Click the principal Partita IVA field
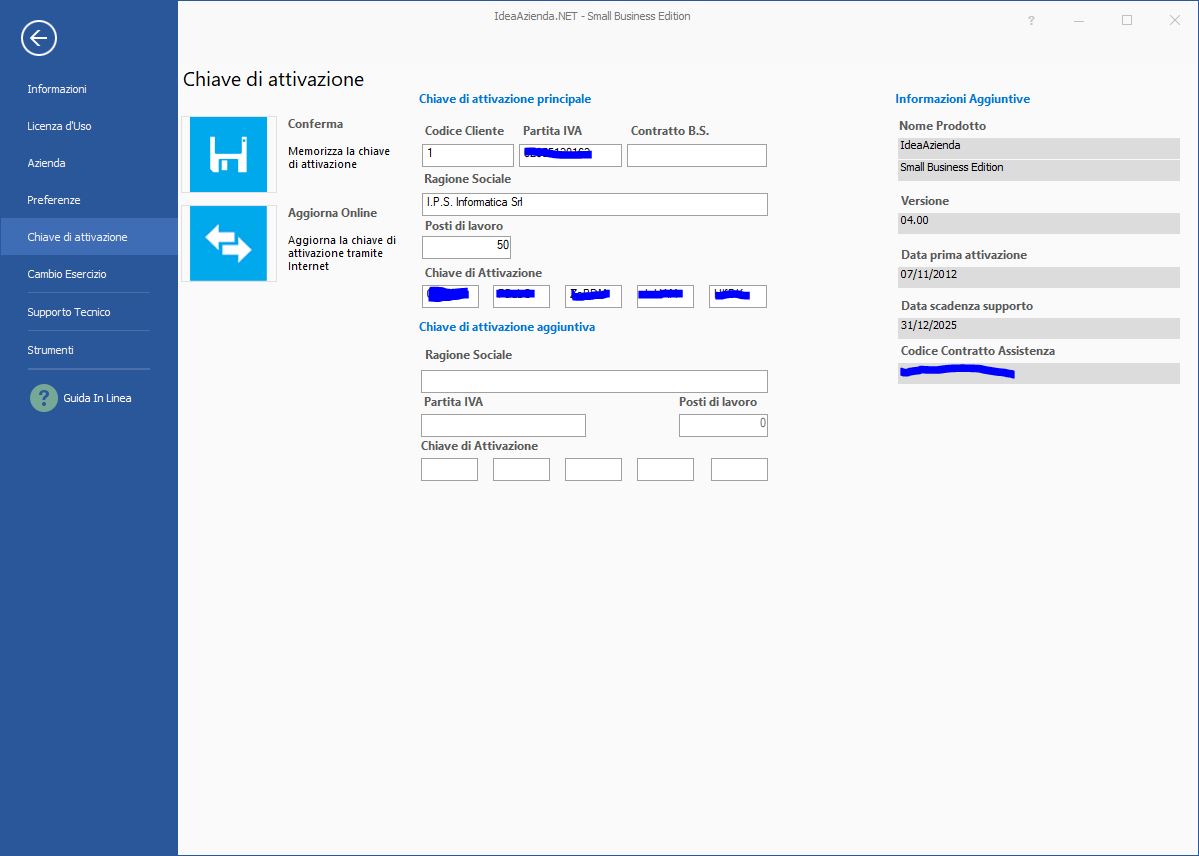1199x856 pixels. pos(570,155)
